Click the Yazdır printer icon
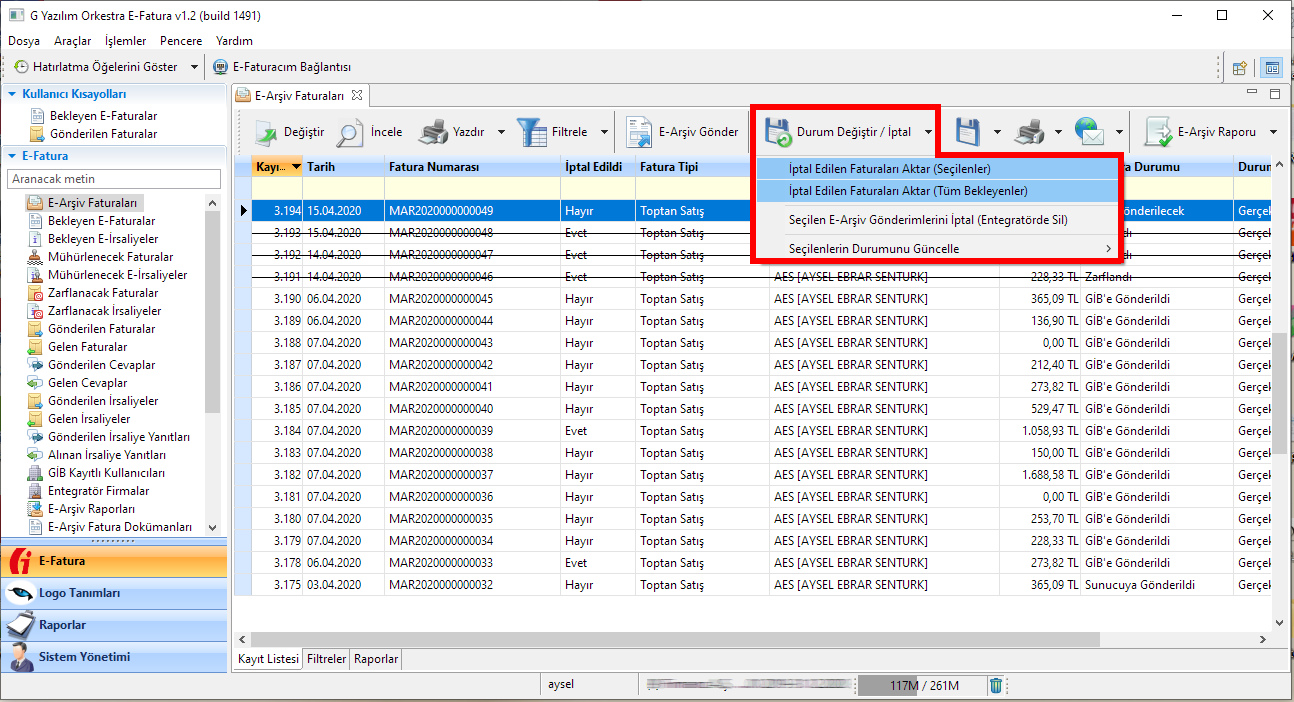Viewport: 1294px width, 702px height. coord(433,132)
